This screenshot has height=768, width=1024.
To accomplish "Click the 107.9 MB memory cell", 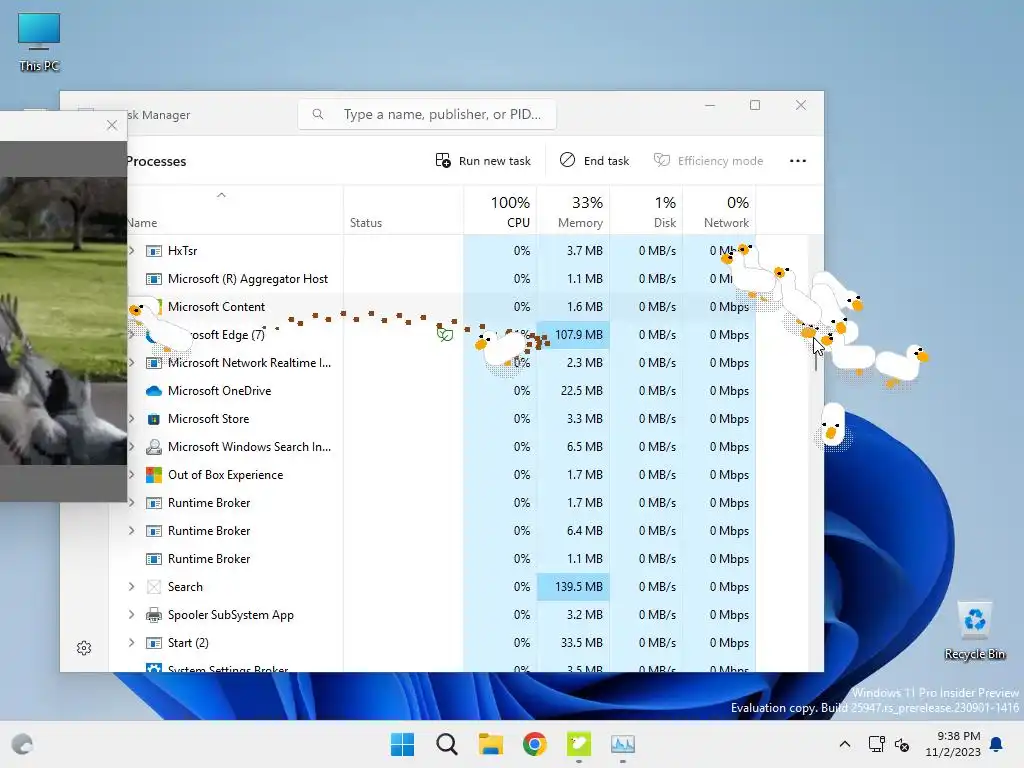I will click(x=573, y=335).
